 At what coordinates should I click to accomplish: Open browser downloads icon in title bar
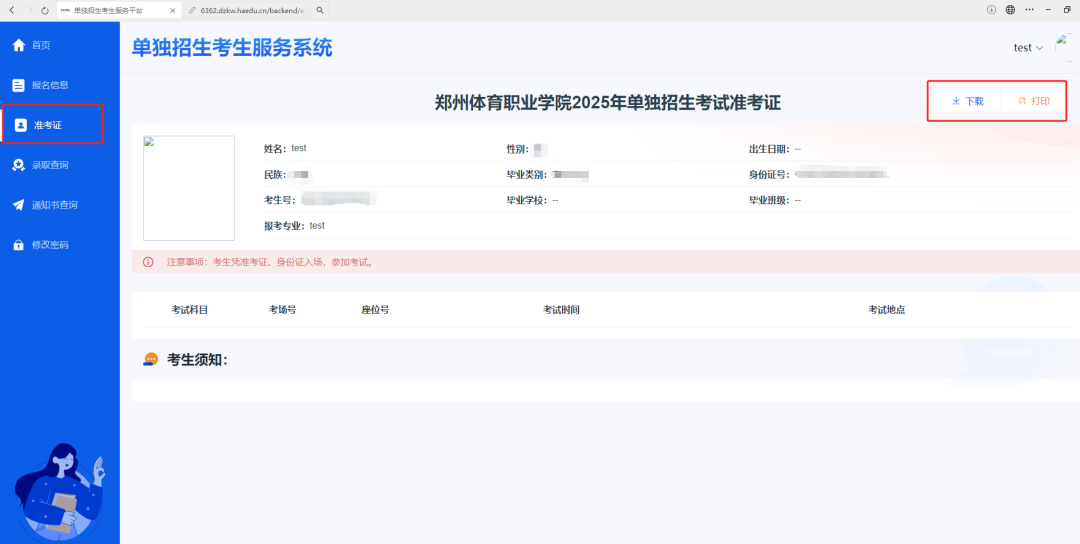[991, 10]
